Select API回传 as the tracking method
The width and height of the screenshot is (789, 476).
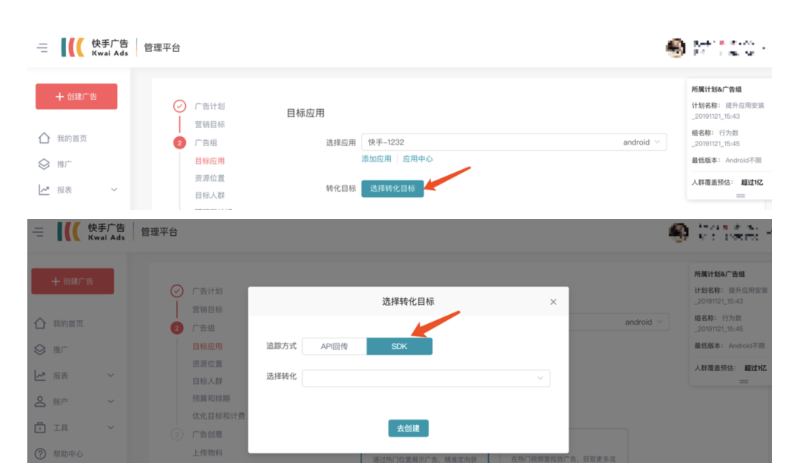tap(334, 346)
